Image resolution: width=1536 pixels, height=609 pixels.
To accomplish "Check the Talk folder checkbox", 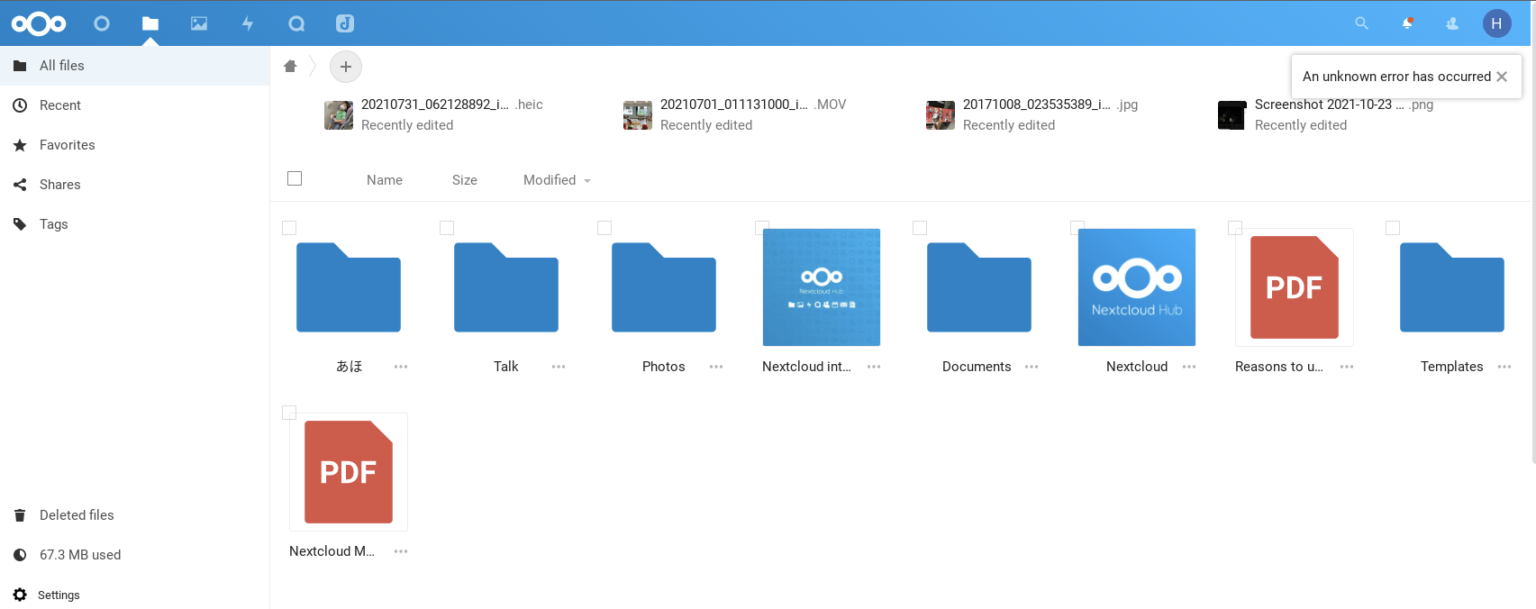I will pyautogui.click(x=447, y=227).
